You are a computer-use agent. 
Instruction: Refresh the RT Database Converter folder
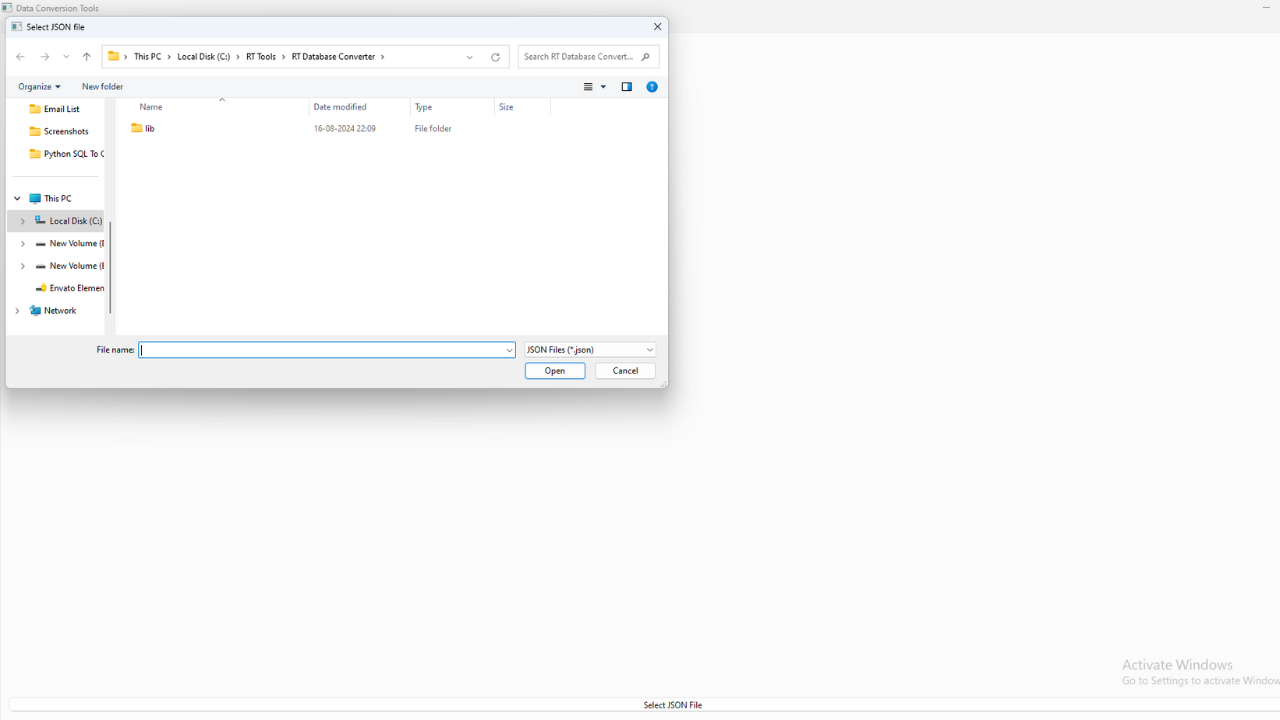(495, 57)
